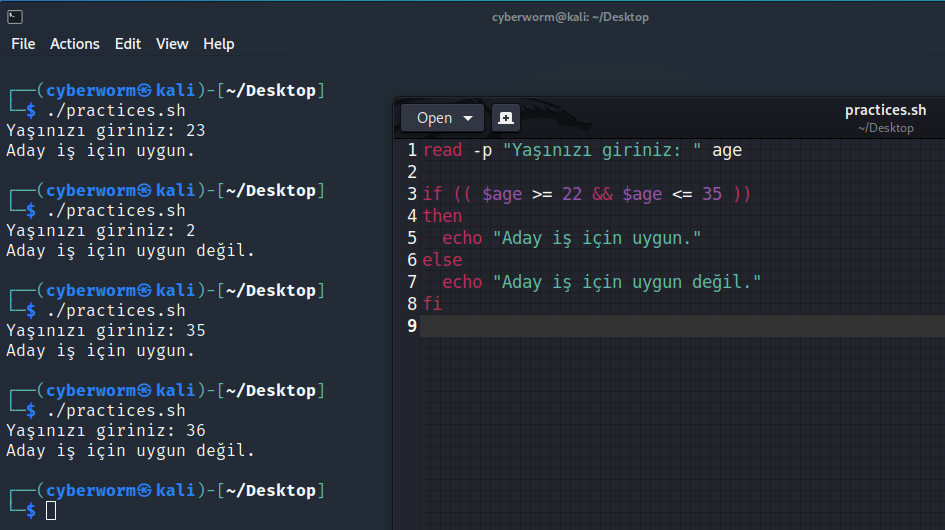This screenshot has width=945, height=530.
Task: Click the 'read' keyword on line 1
Action: [442, 150]
